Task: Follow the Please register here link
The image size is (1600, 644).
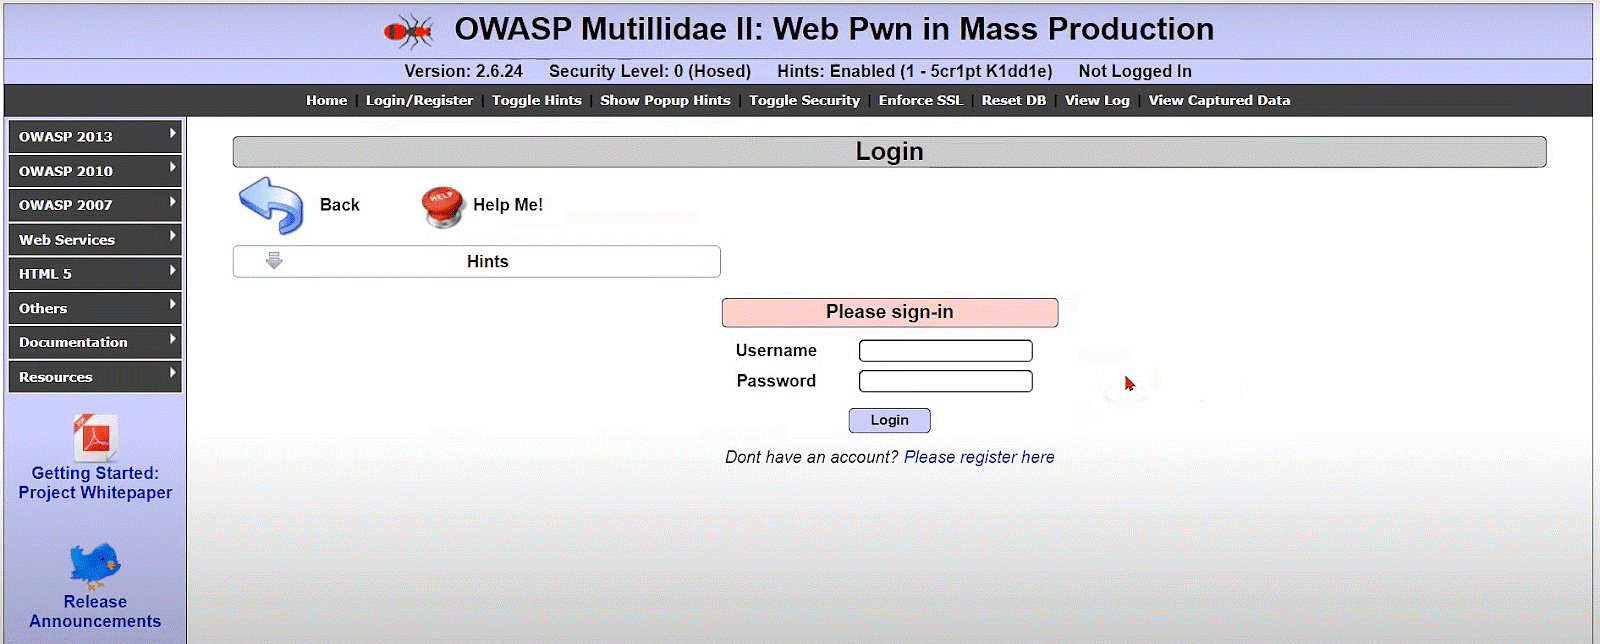Action: point(979,457)
